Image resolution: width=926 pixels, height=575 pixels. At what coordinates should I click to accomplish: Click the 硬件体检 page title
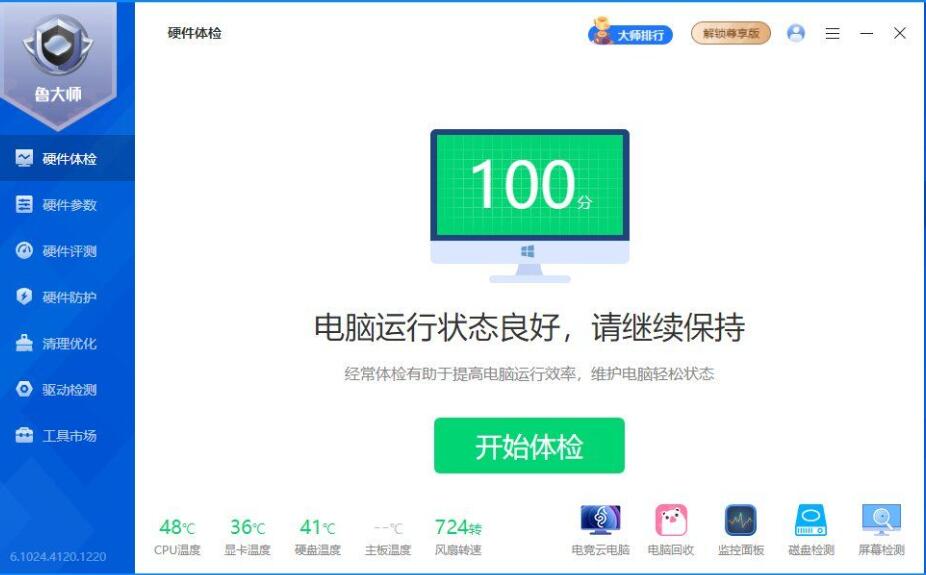tap(194, 33)
